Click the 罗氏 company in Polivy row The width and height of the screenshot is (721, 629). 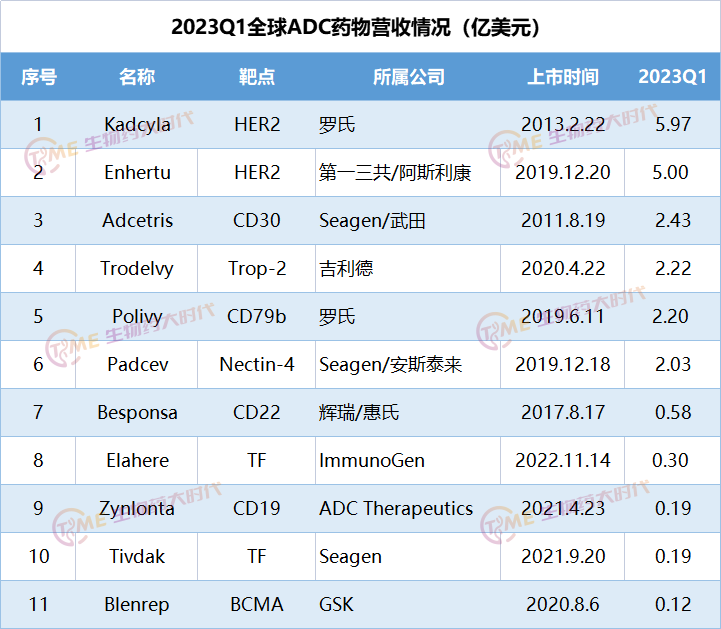pyautogui.click(x=337, y=316)
